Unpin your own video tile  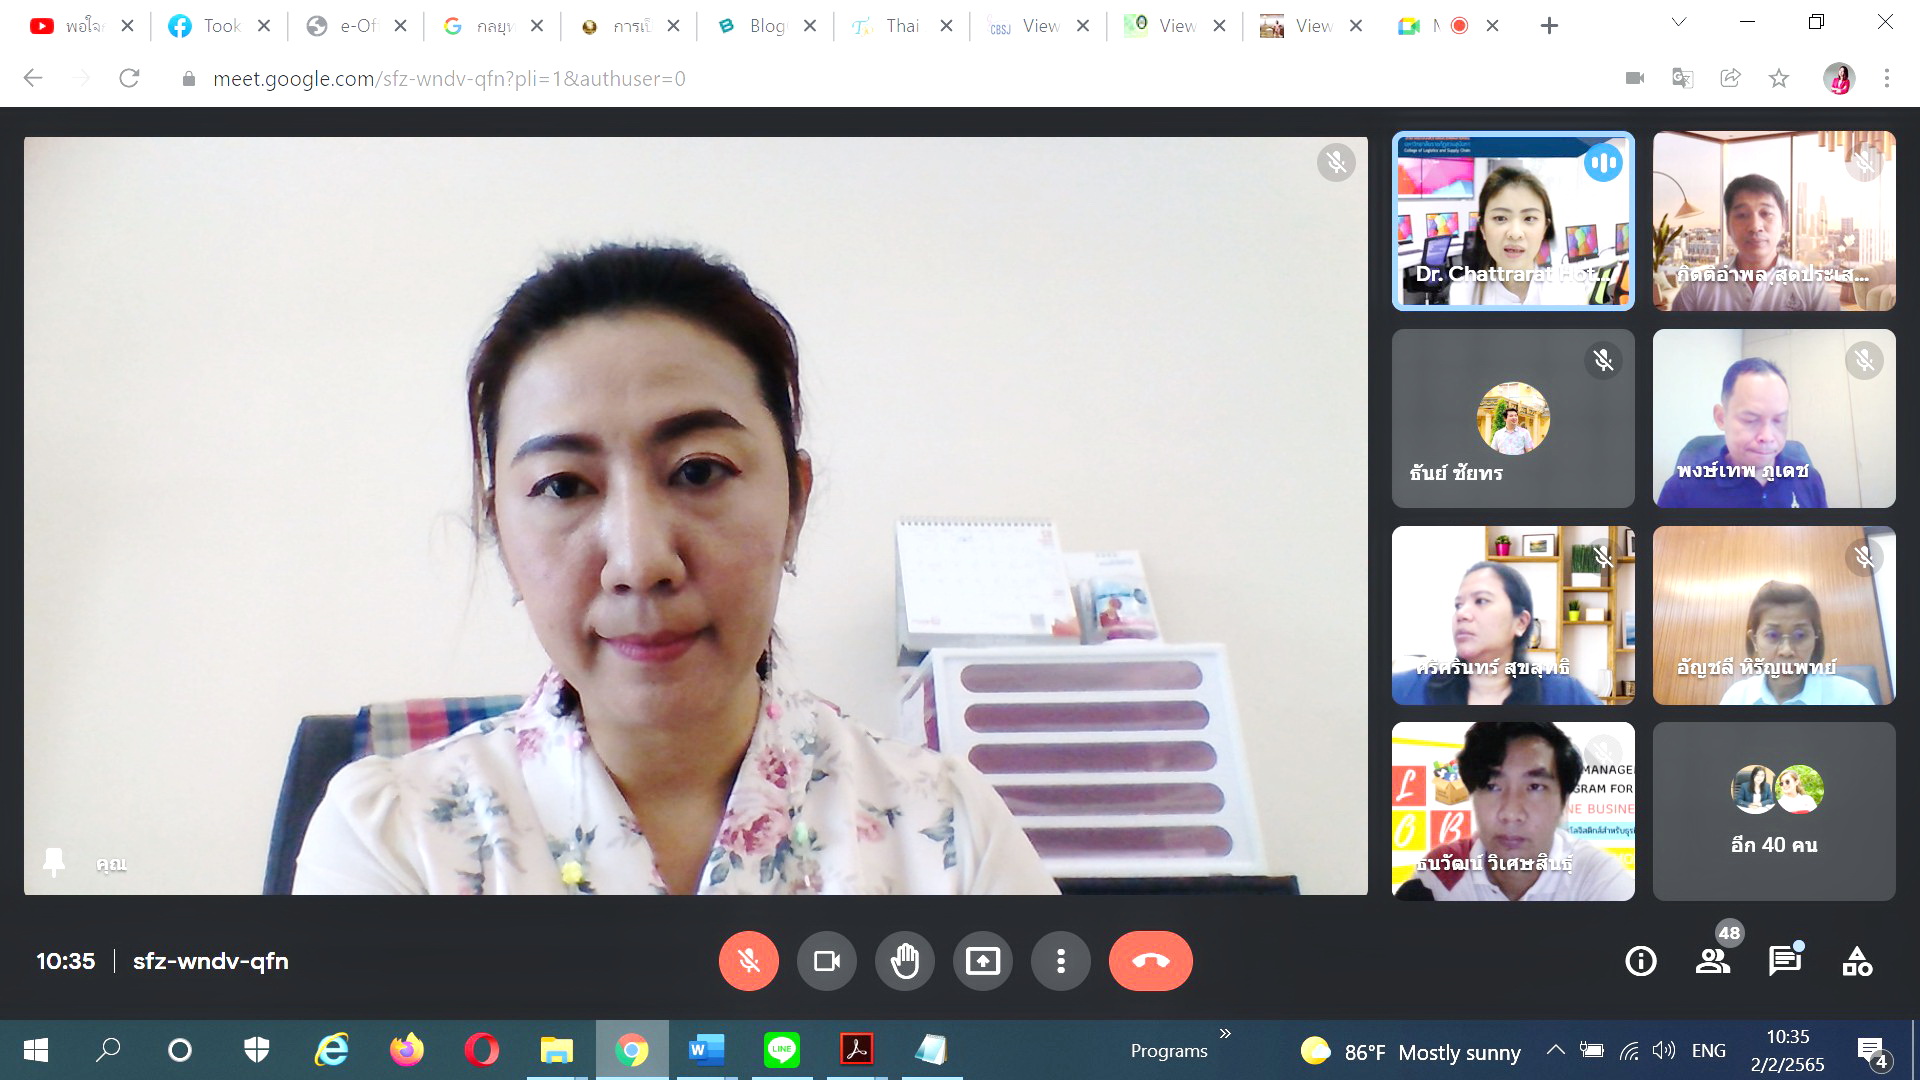tap(54, 862)
